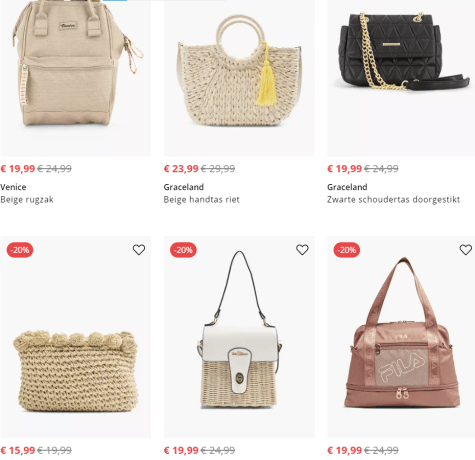
Task: Open the Beige rugzak product link
Action: (x=27, y=200)
